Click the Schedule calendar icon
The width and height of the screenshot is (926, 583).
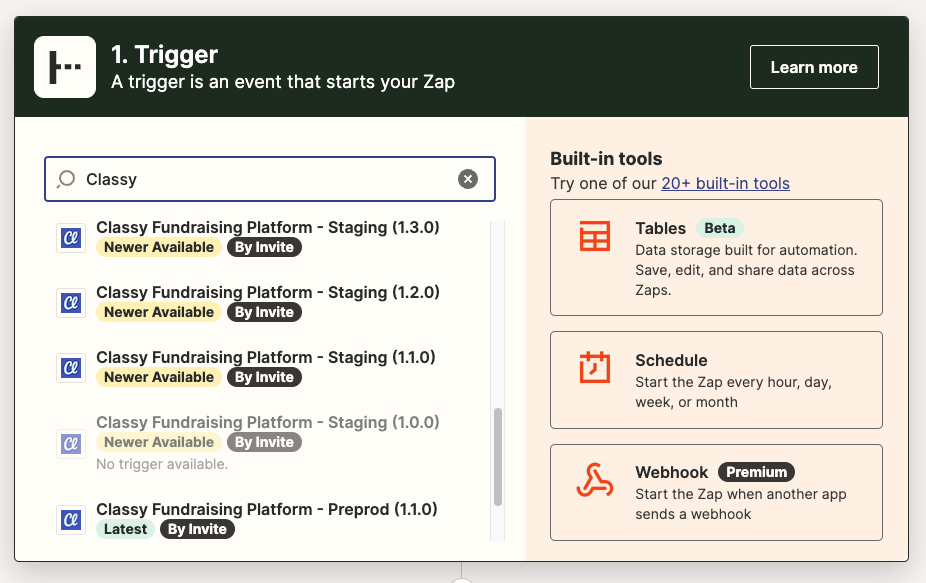tap(595, 367)
